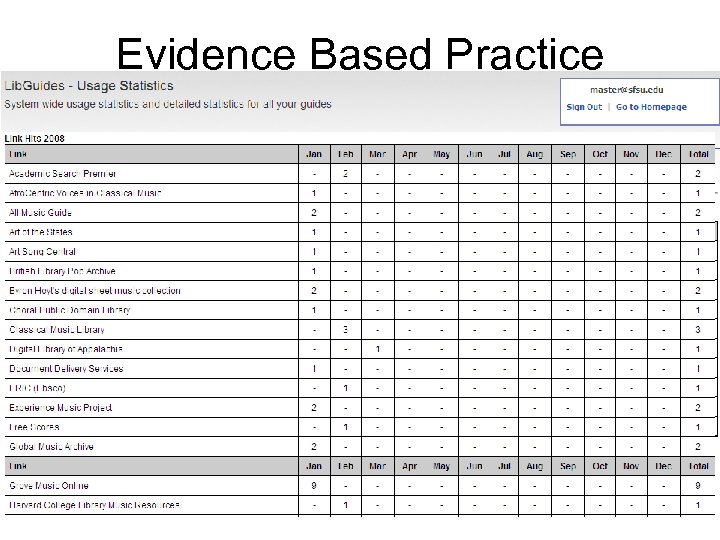This screenshot has width=720, height=540.
Task: Click the Dec header in the header row above Grove Music Online
Action: [663, 466]
